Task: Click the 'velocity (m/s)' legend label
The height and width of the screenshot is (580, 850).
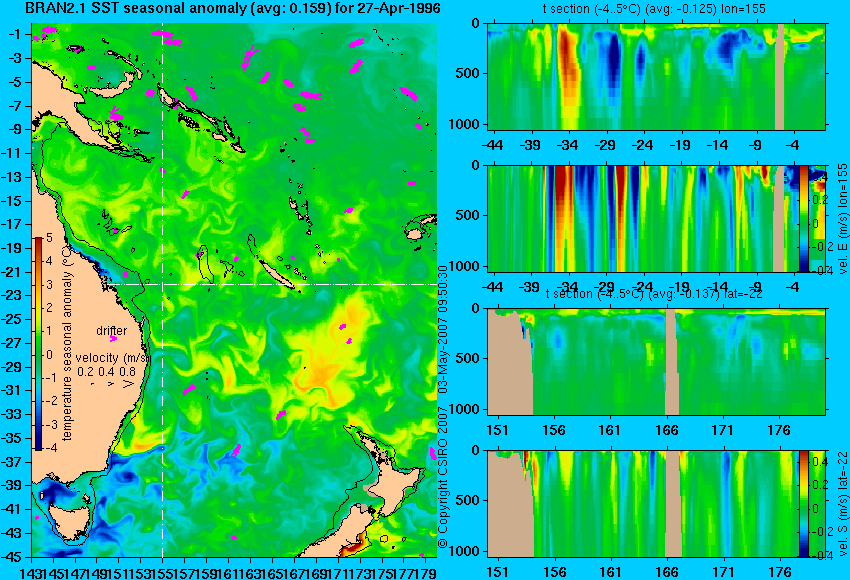Action: pos(112,358)
